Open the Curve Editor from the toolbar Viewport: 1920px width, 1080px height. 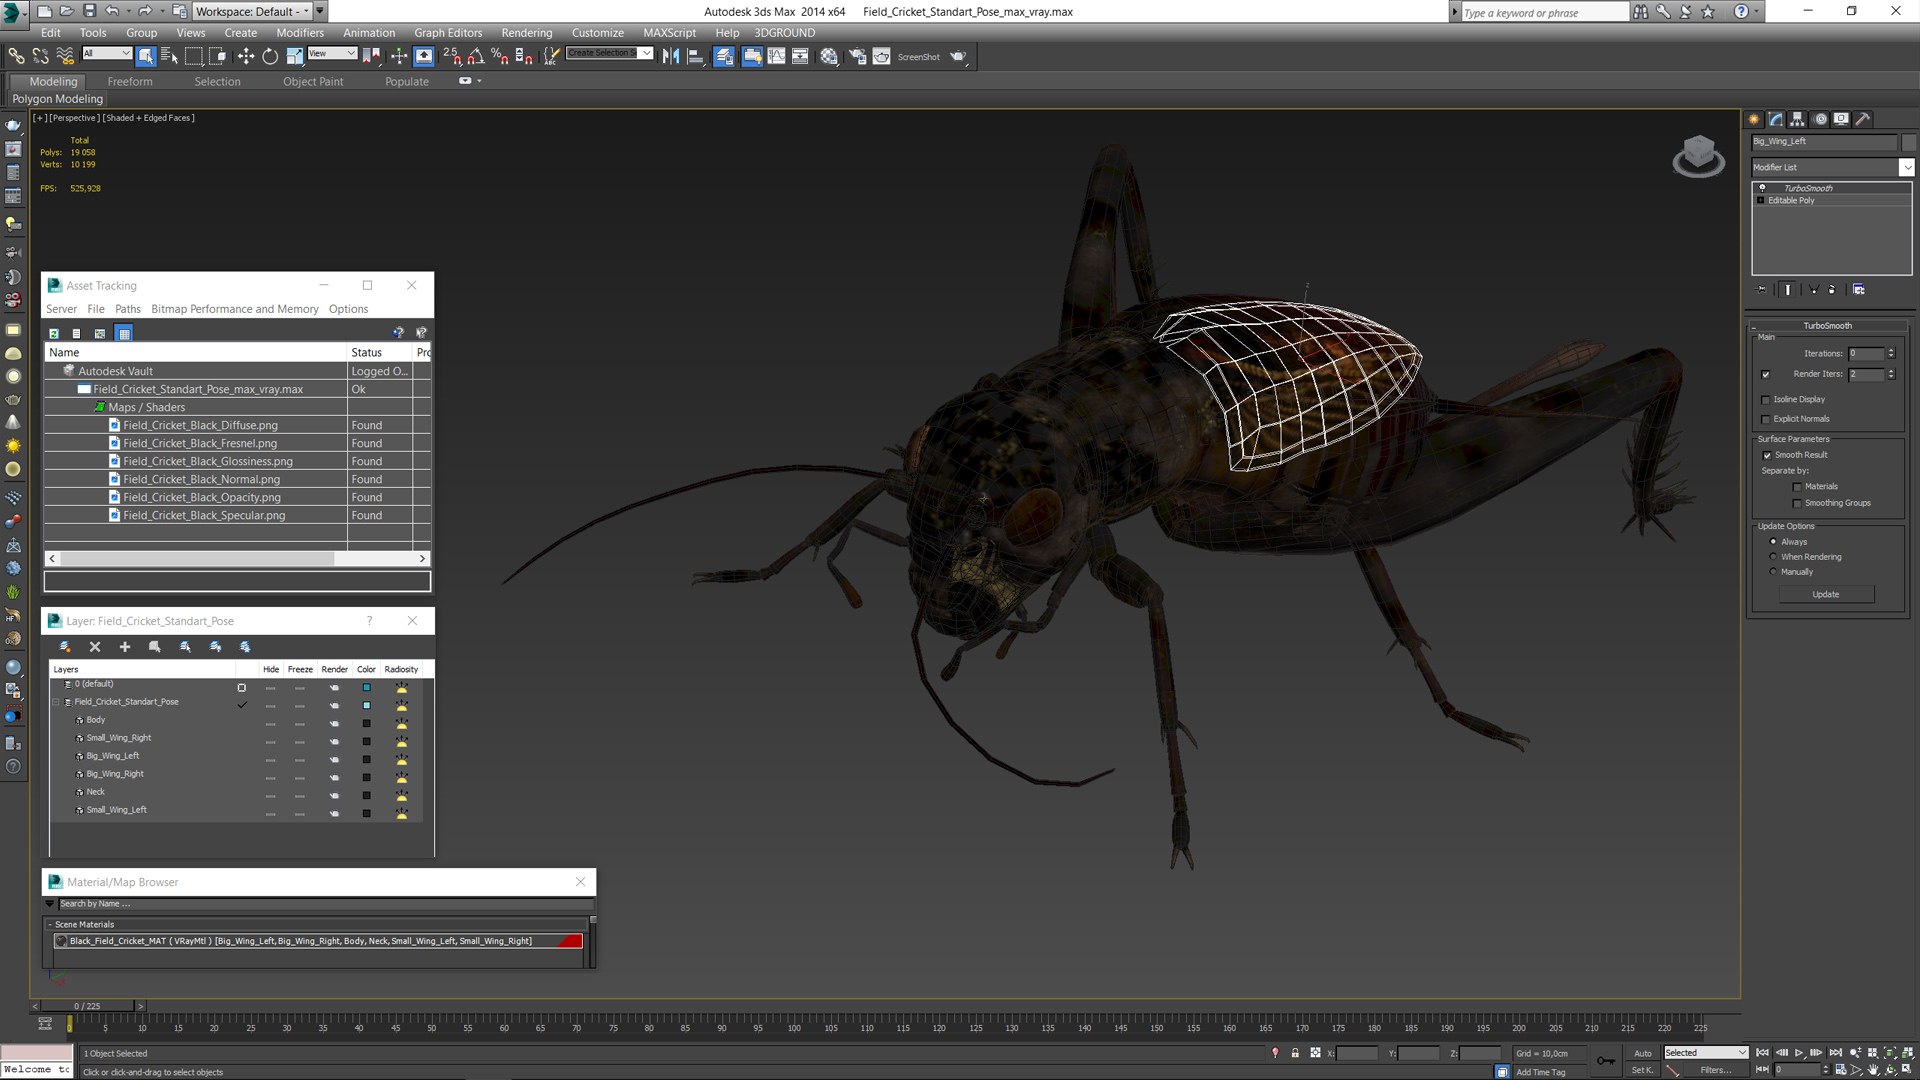coord(776,56)
